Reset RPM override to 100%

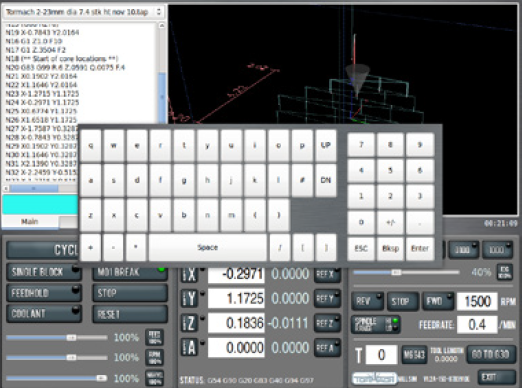pyautogui.click(x=154, y=358)
